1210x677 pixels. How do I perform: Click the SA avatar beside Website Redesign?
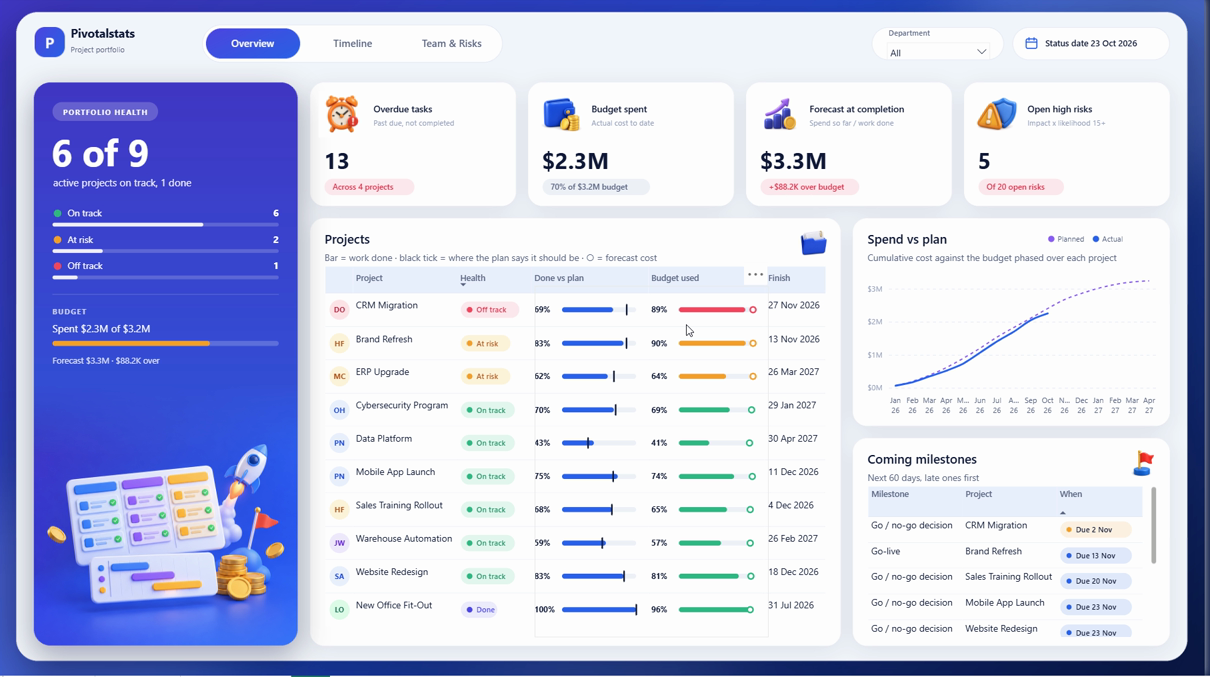pos(339,576)
